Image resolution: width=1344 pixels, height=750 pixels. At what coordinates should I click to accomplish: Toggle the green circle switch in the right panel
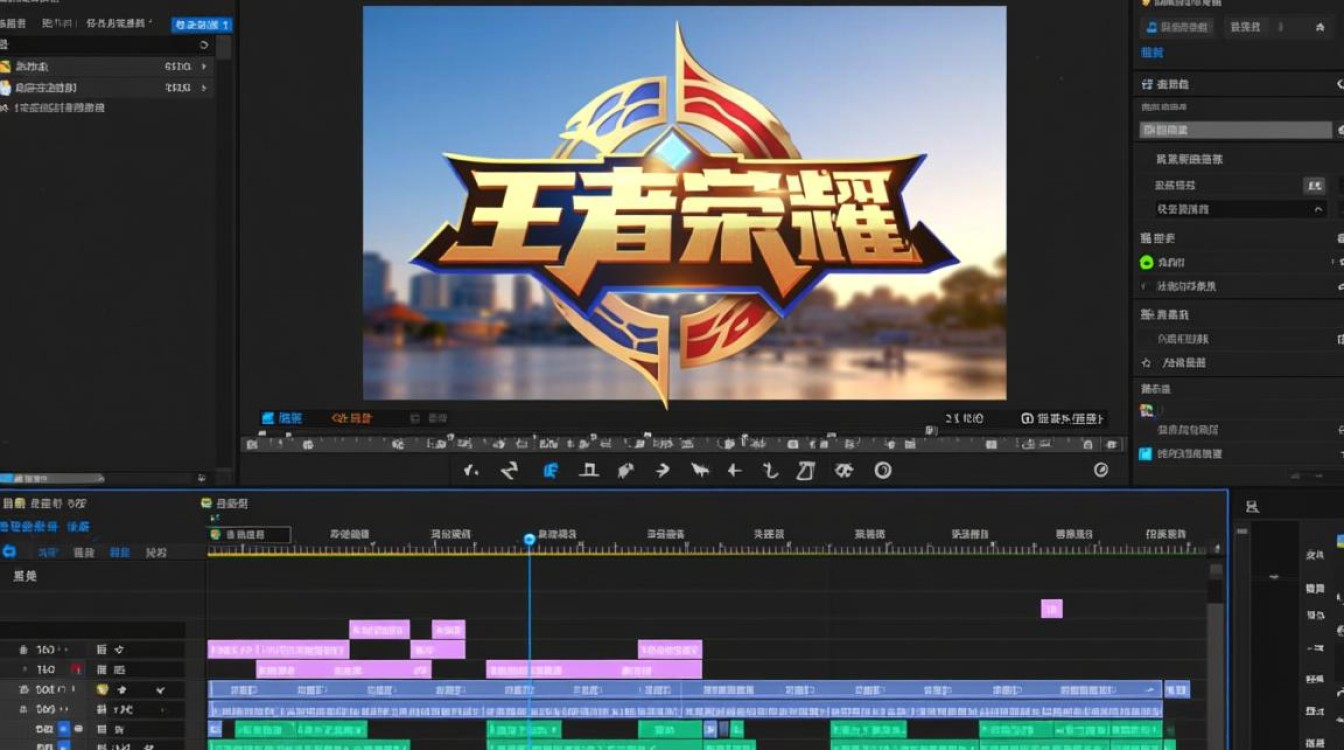(x=1147, y=263)
